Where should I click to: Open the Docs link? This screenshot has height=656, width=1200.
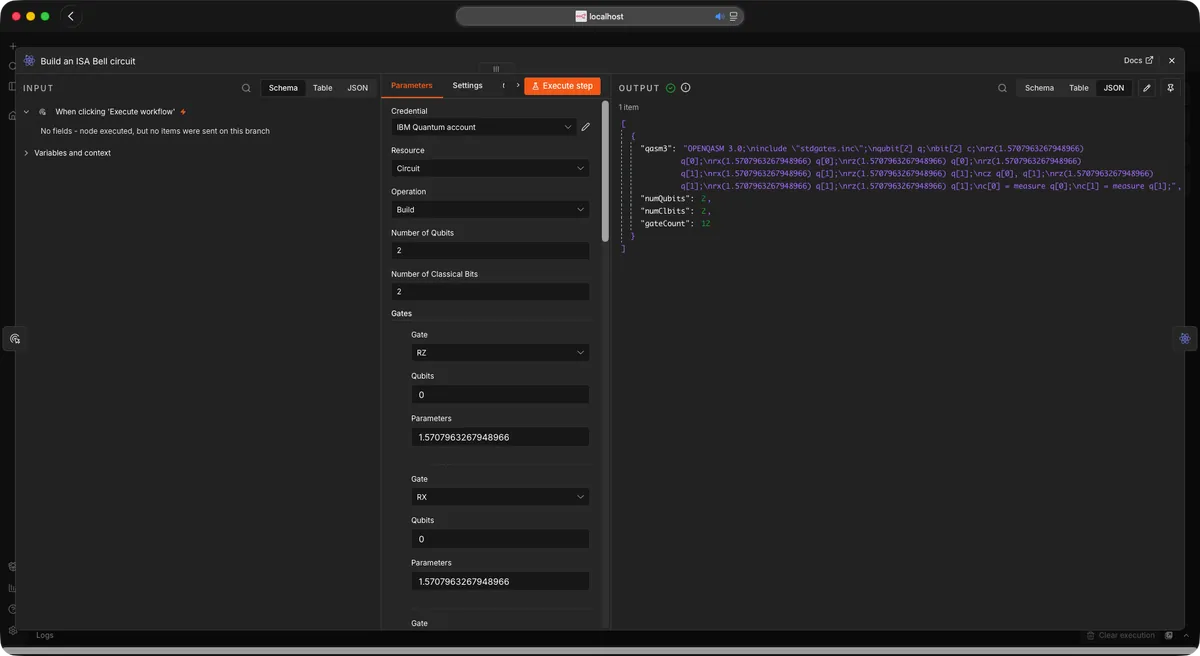pyautogui.click(x=1138, y=61)
